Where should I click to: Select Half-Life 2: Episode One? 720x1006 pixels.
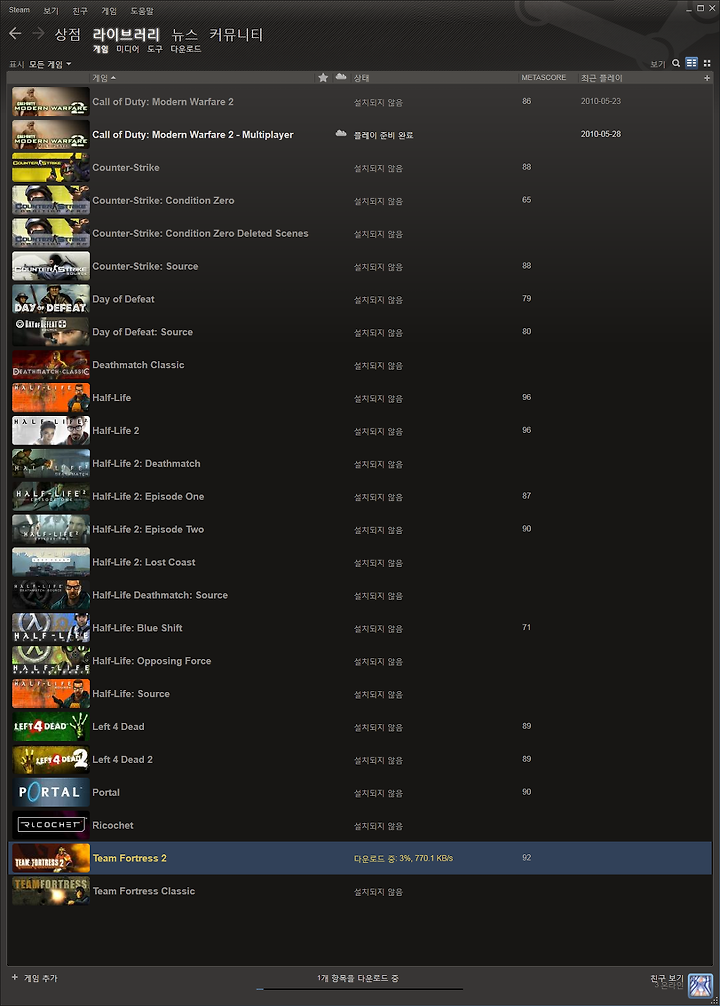[148, 497]
